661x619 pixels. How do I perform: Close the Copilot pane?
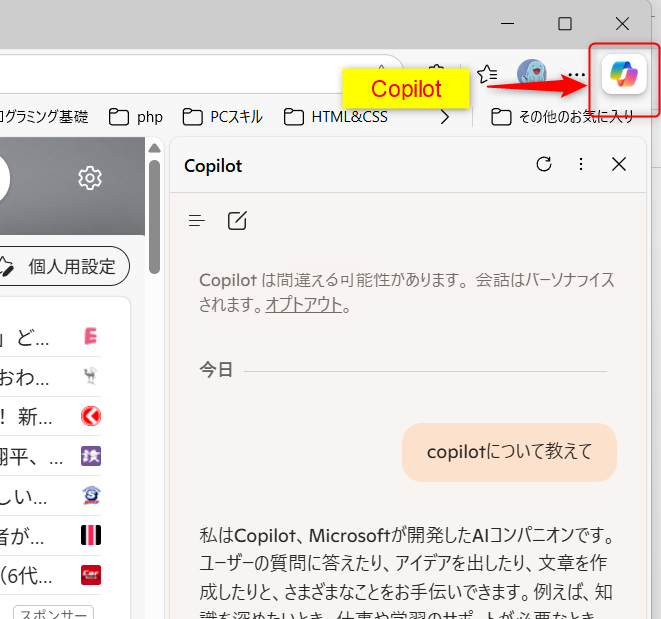(x=619, y=164)
